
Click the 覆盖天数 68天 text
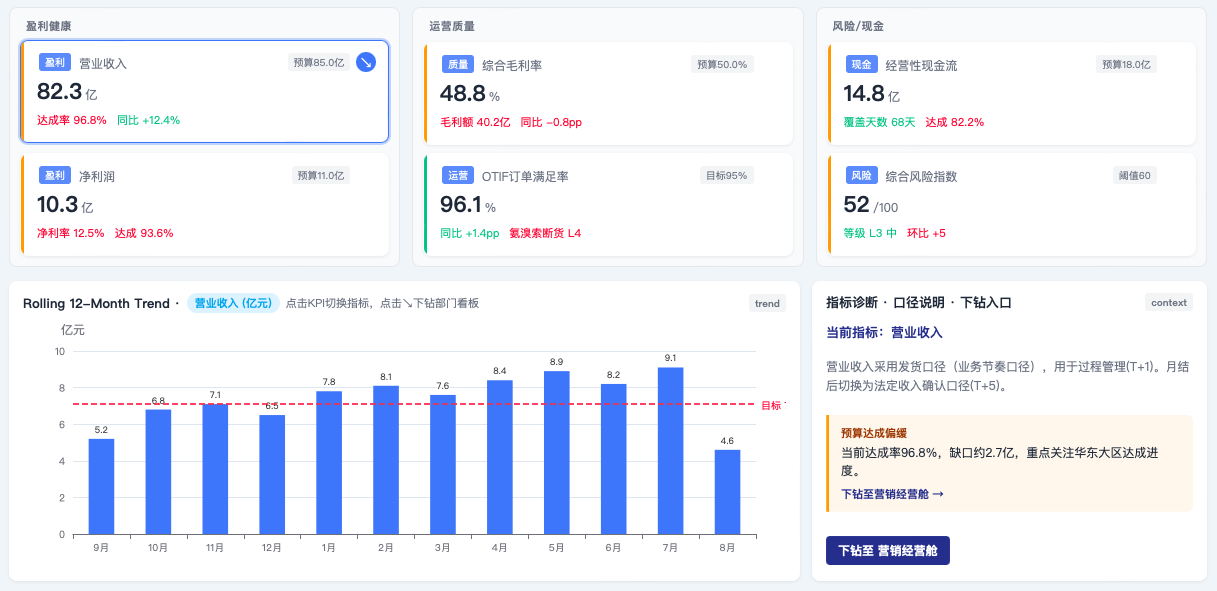880,122
